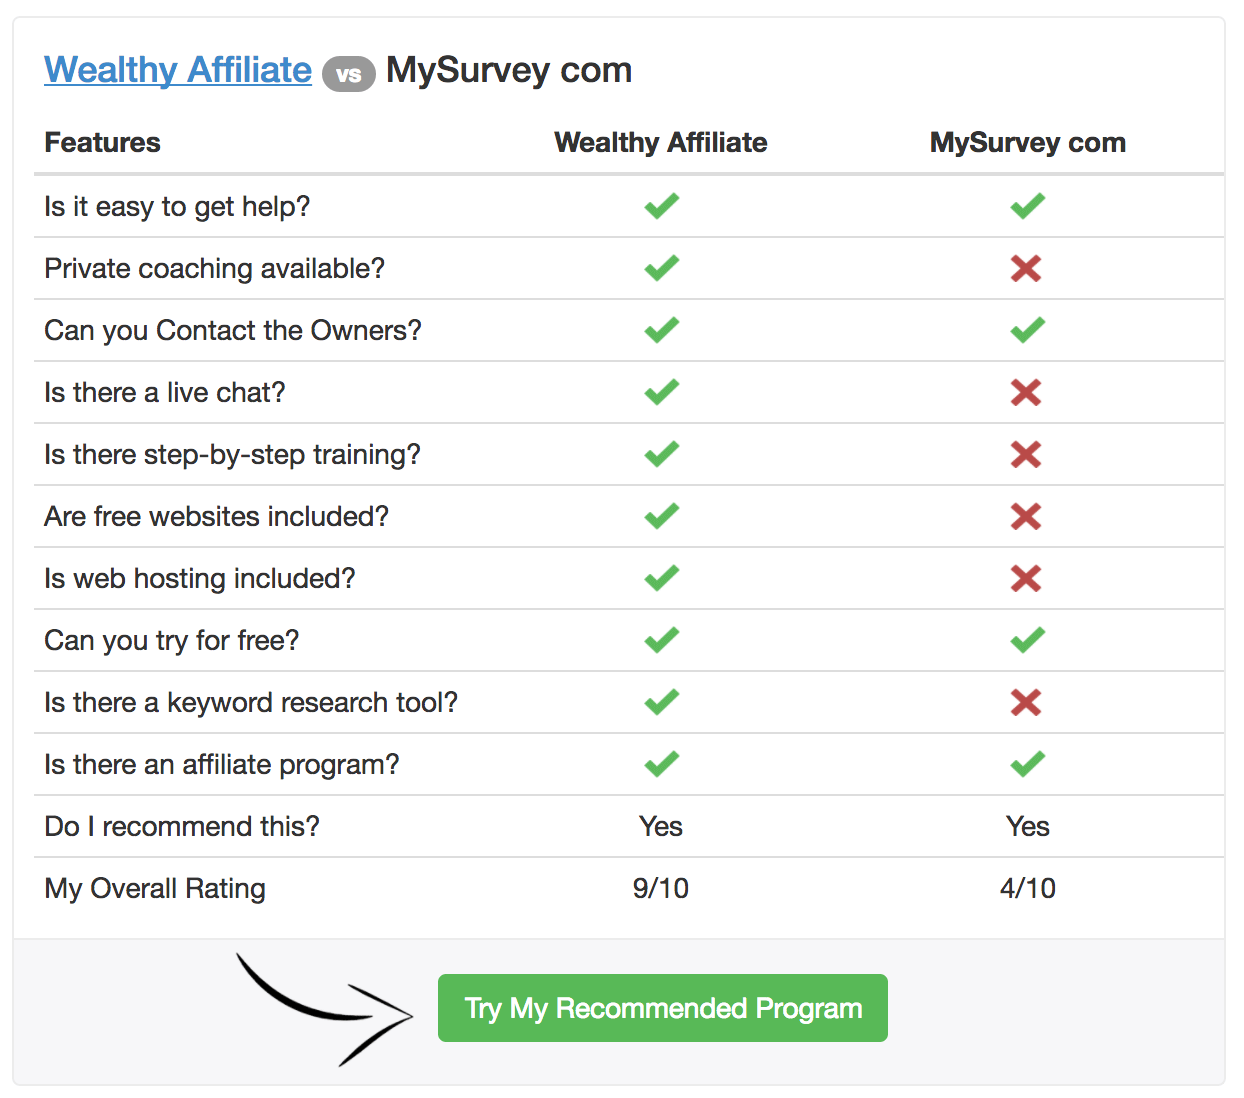This screenshot has height=1098, width=1244.
Task: Click MySurvey red X for step-by-step training
Action: point(1026,454)
